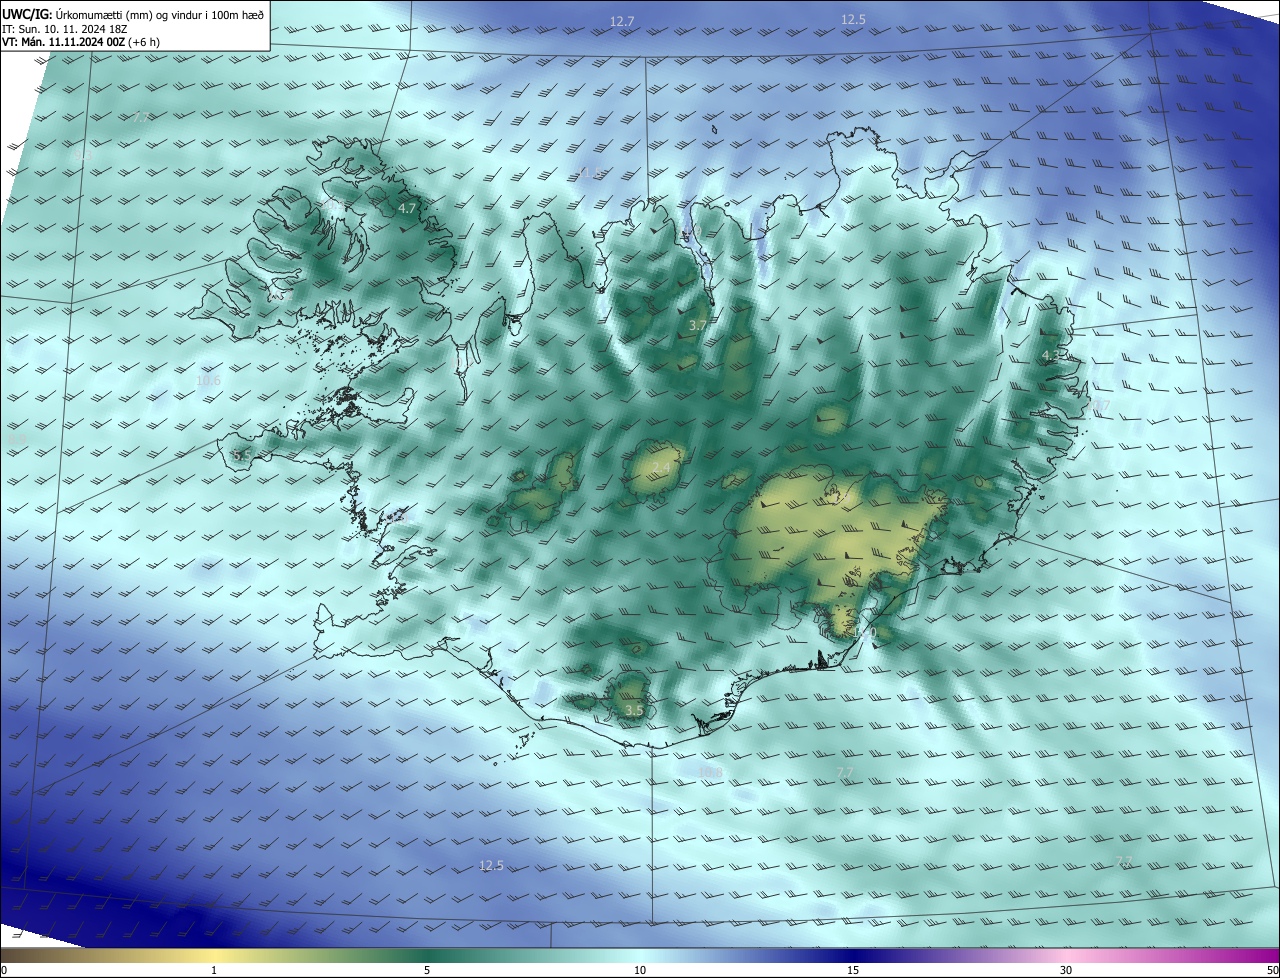Click the 1 tick on the colour scale

(x=214, y=970)
